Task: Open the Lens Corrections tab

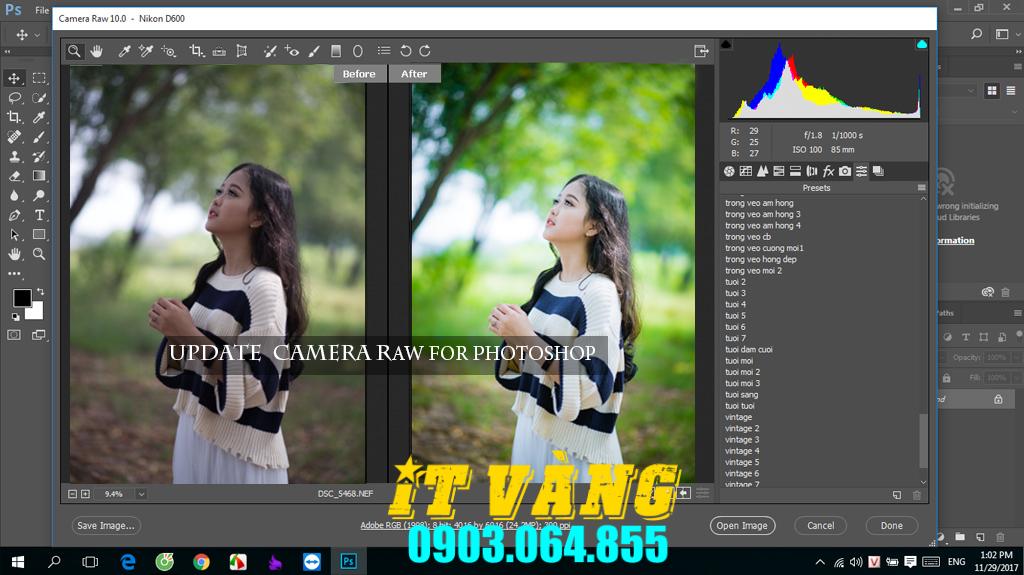Action: point(812,171)
